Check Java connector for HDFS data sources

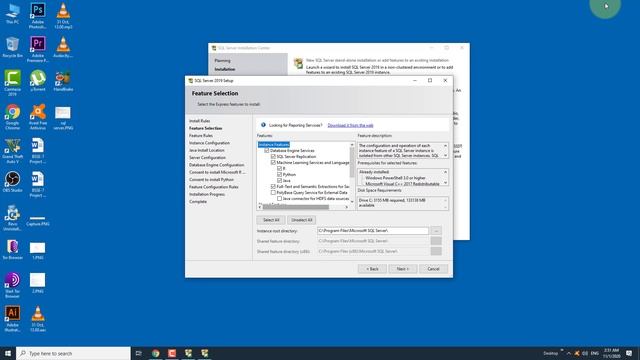[280, 198]
